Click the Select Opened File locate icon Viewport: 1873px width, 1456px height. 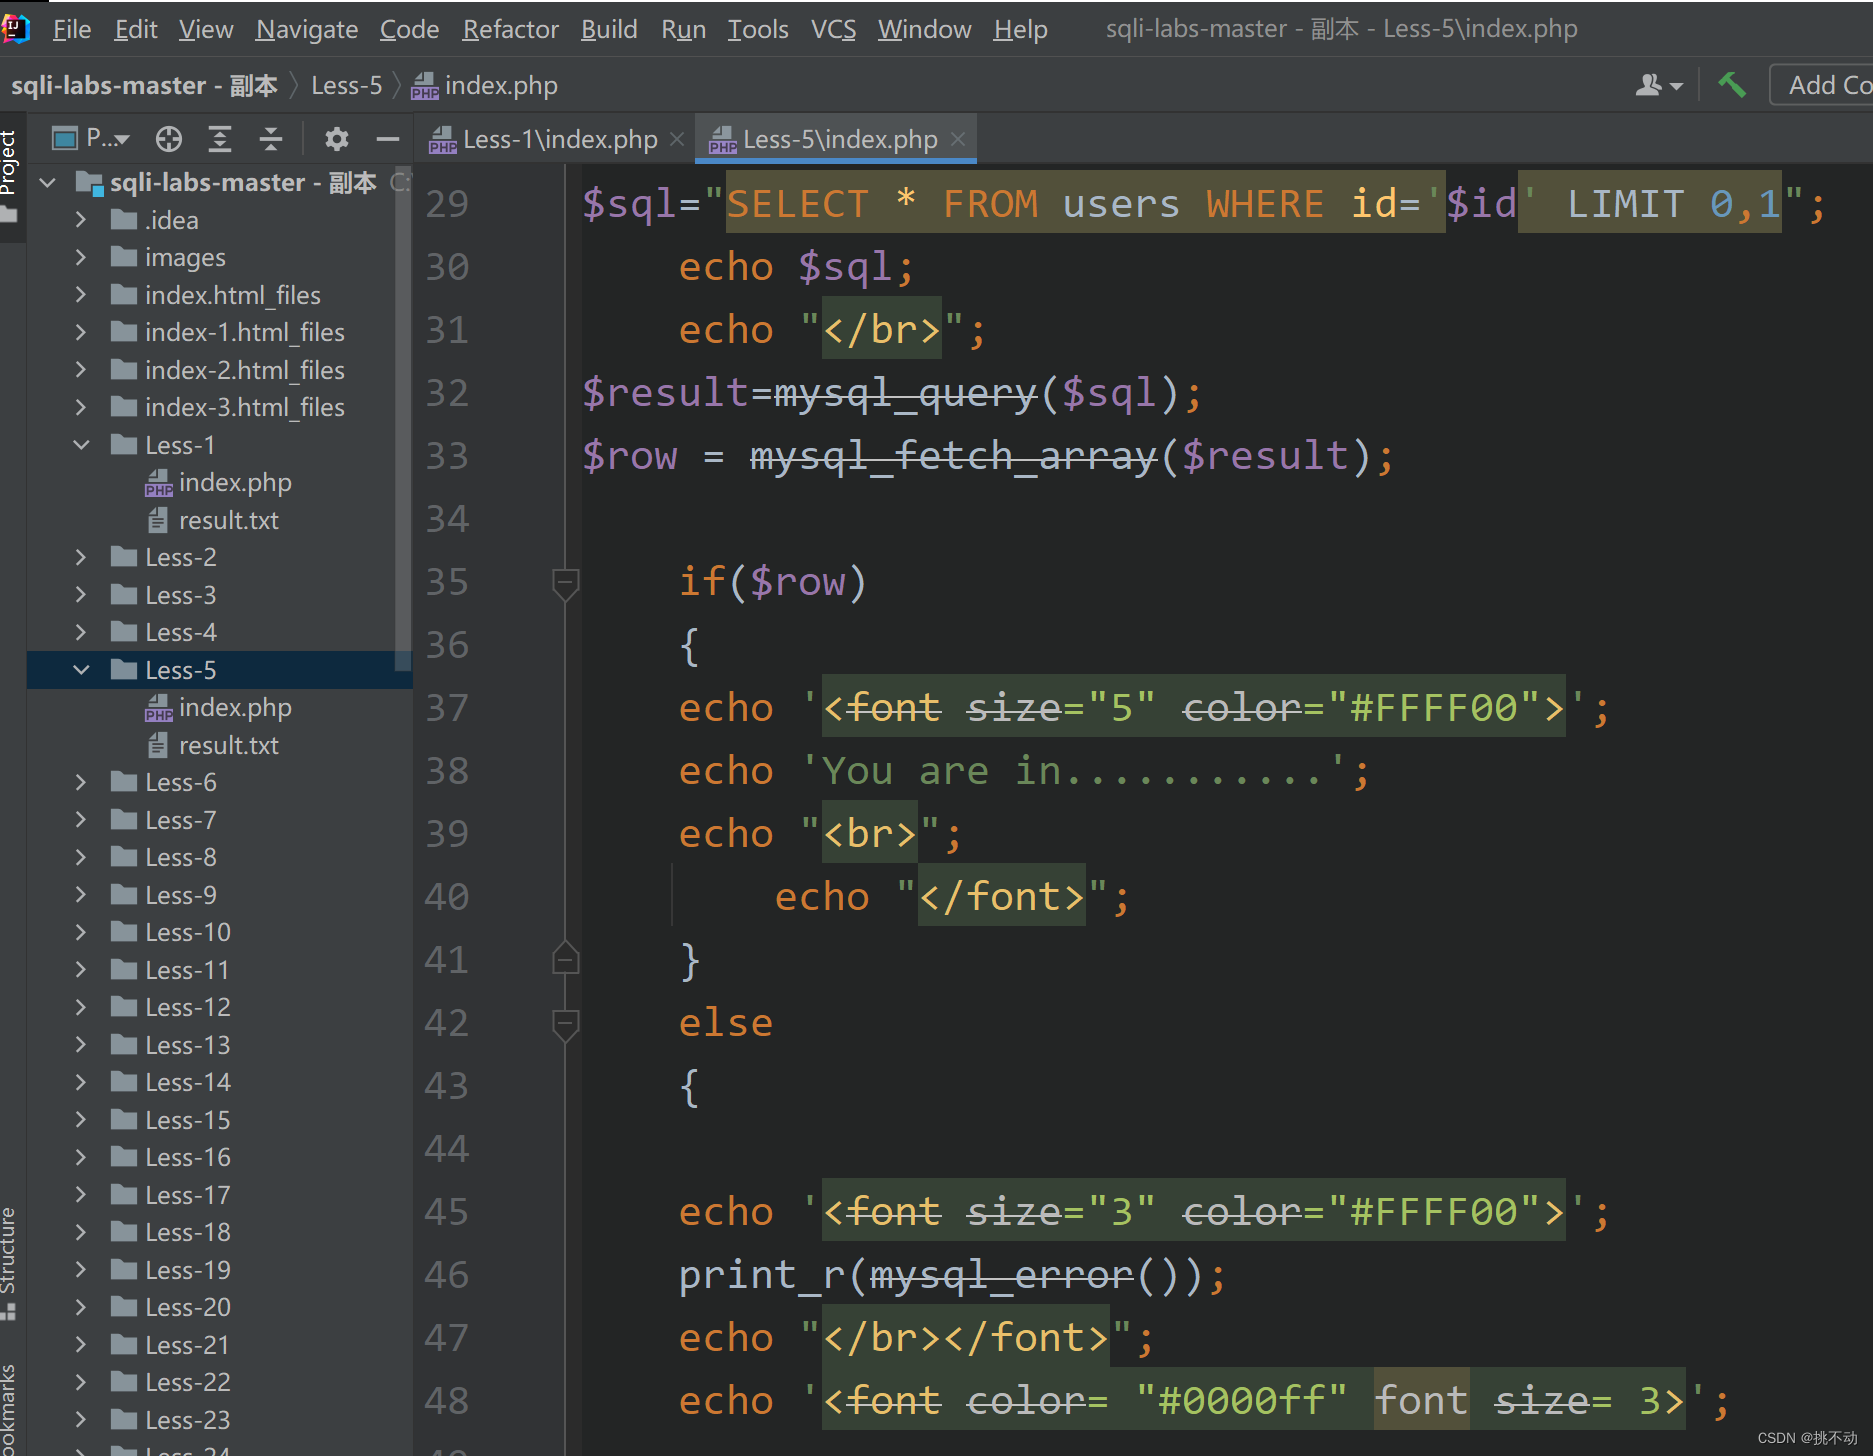click(169, 139)
